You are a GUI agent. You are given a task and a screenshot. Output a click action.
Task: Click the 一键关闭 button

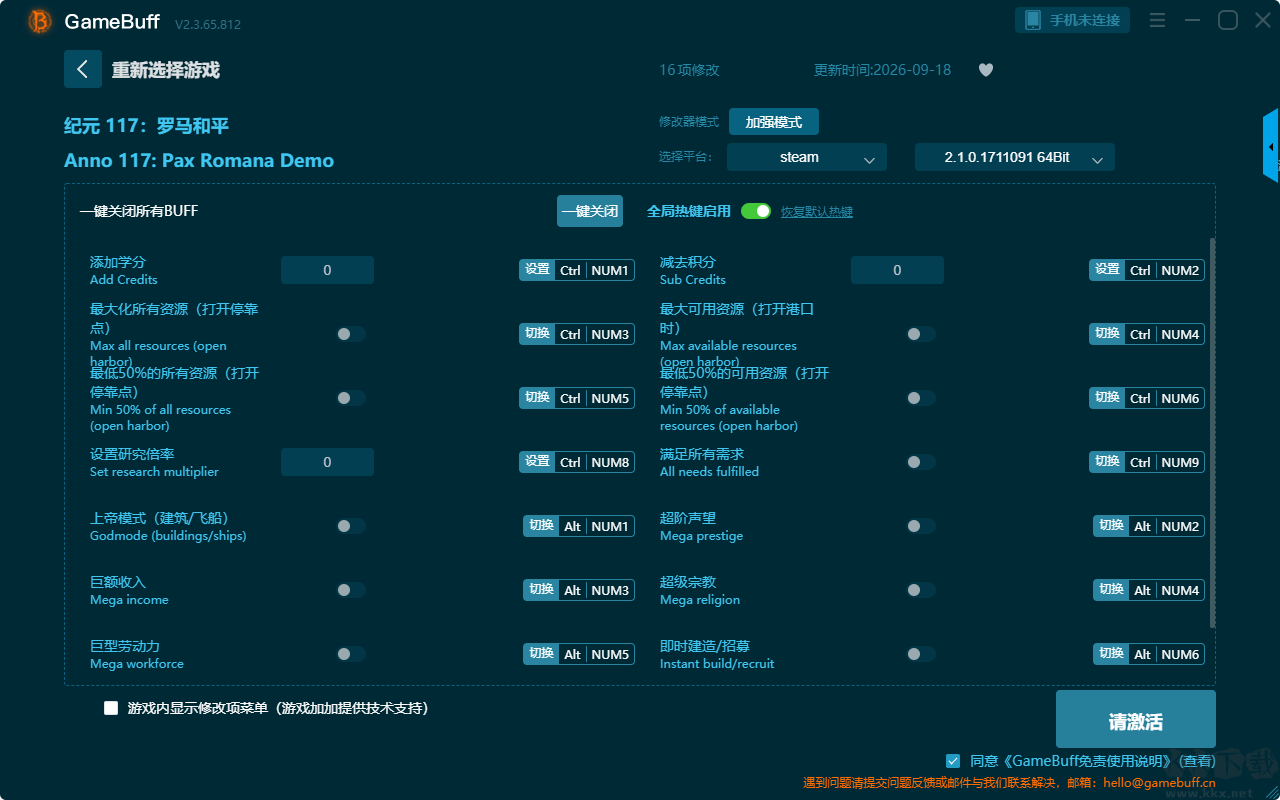590,211
